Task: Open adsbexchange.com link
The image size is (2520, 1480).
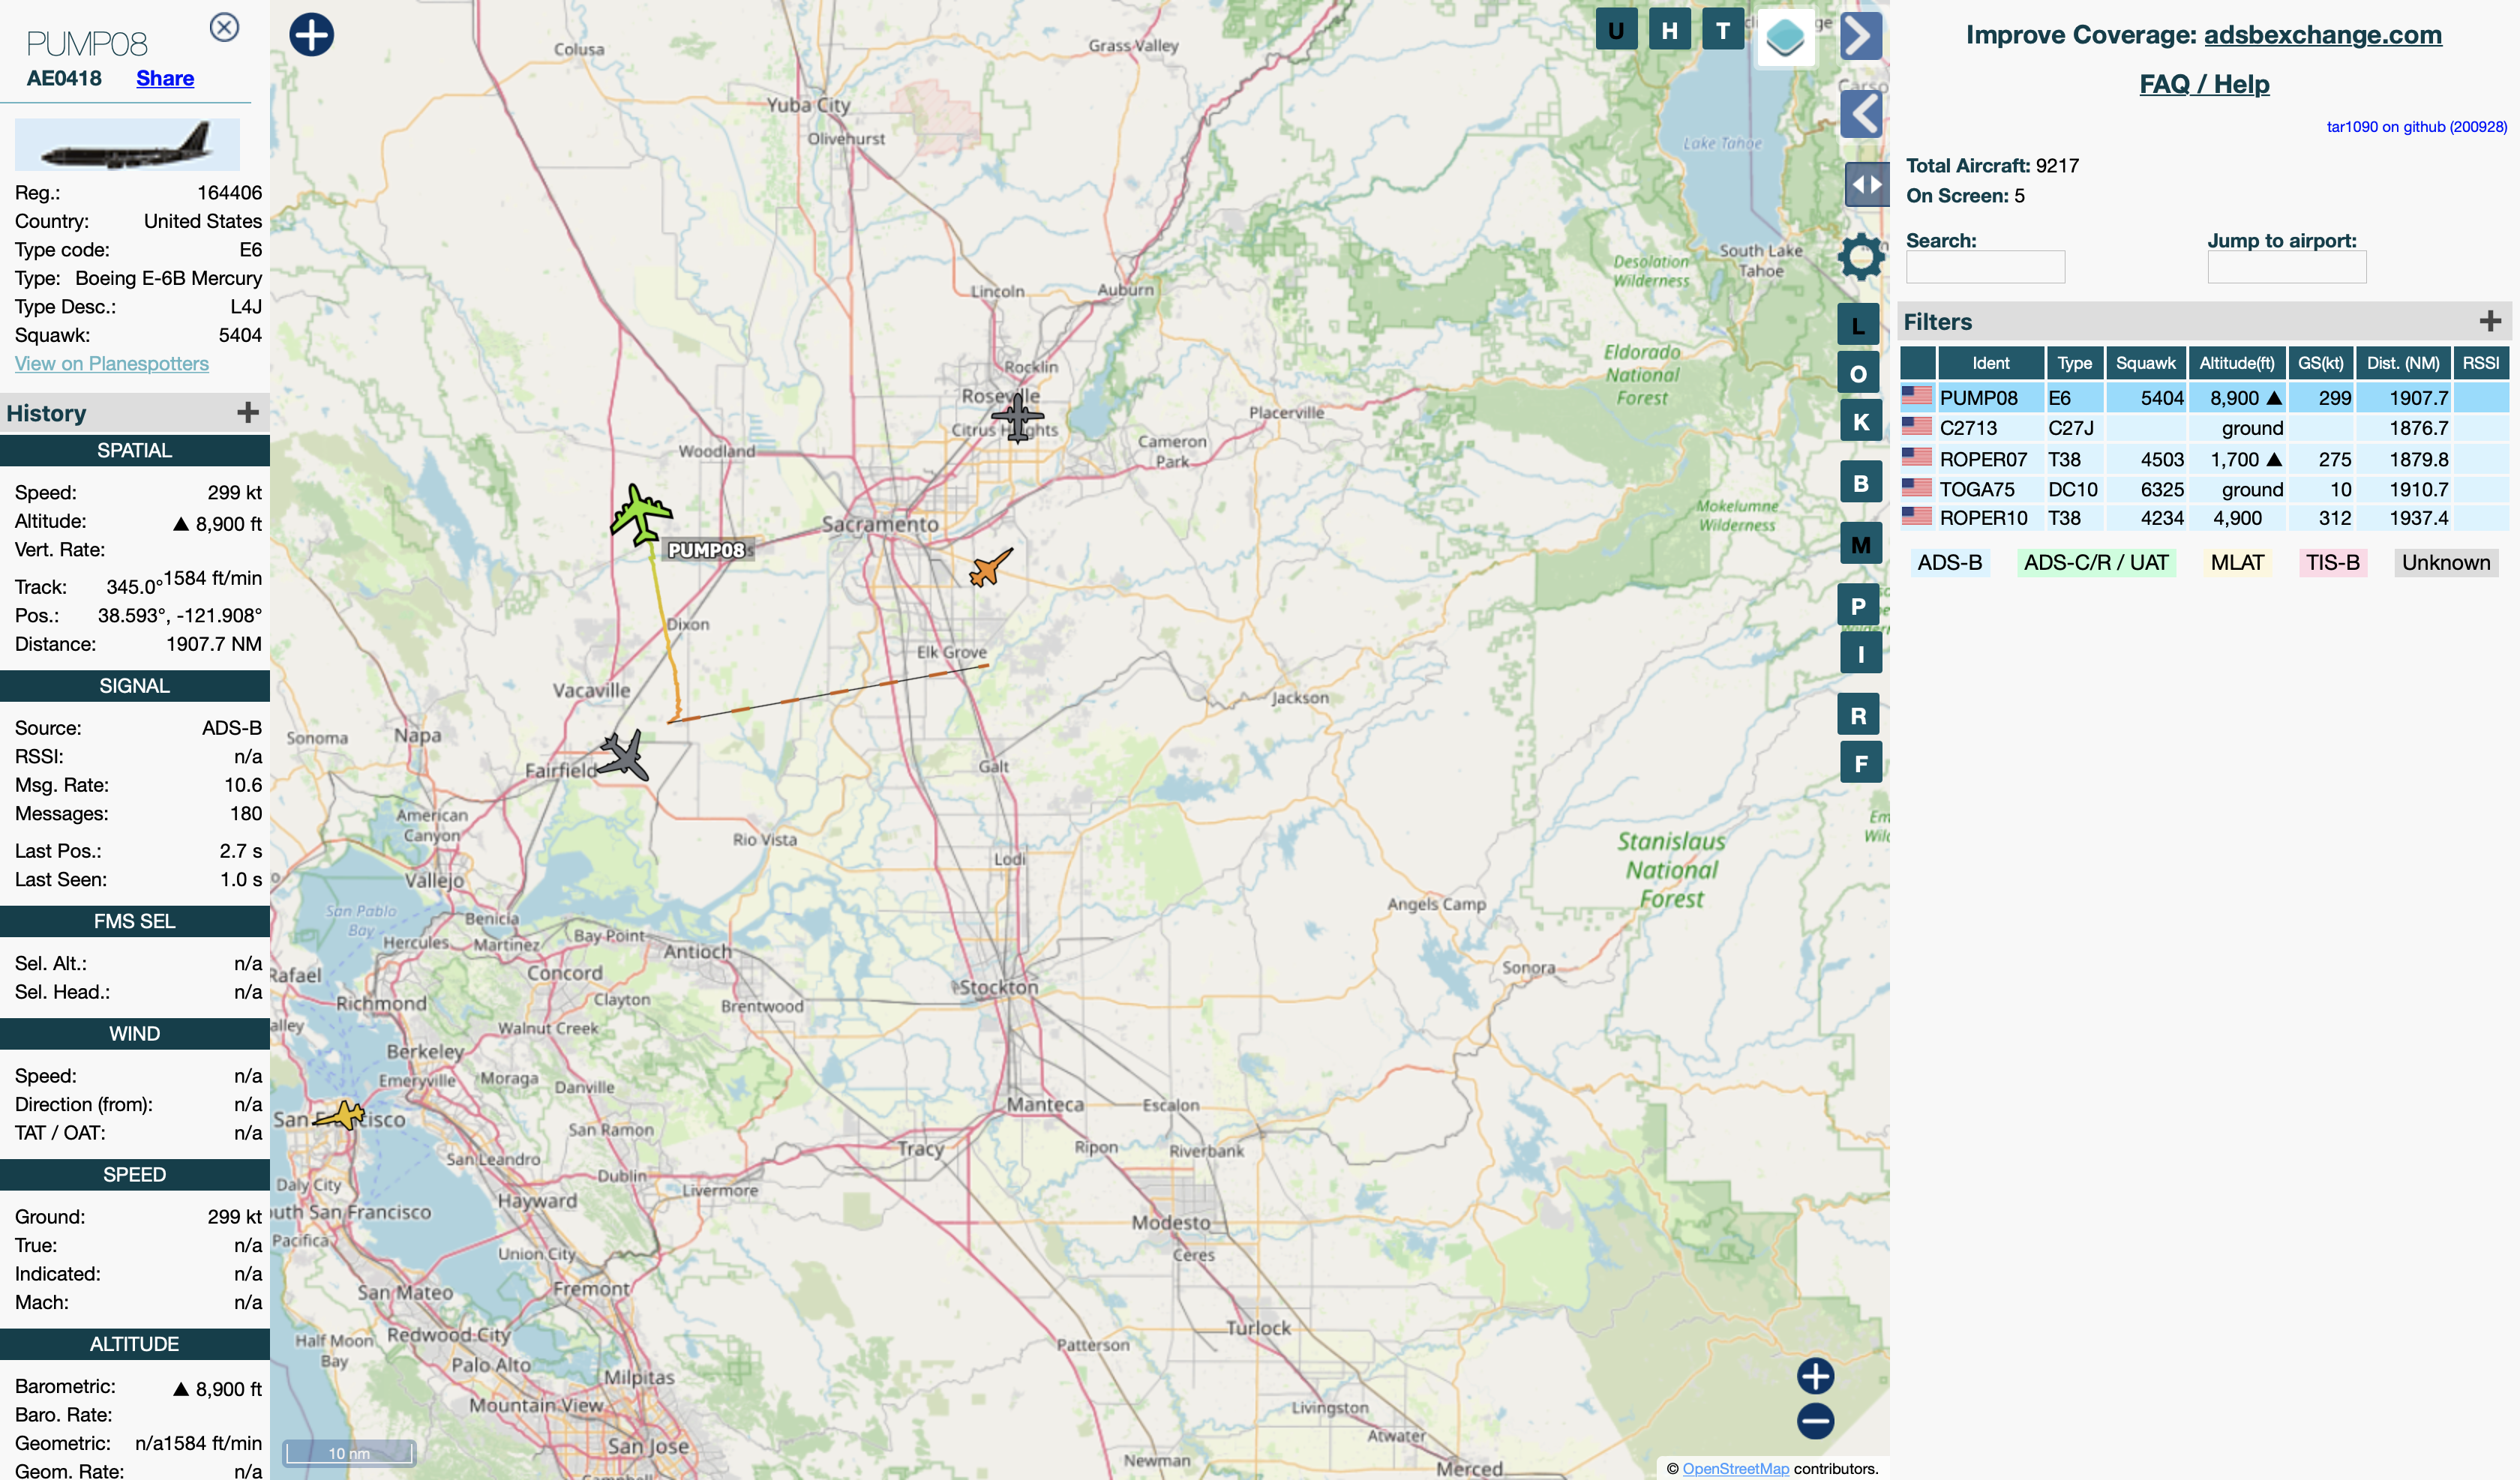Action: click(x=2322, y=35)
